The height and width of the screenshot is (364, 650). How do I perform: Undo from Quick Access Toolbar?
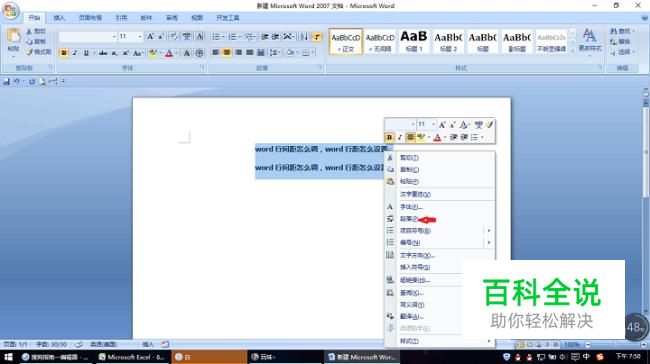tap(17, 82)
